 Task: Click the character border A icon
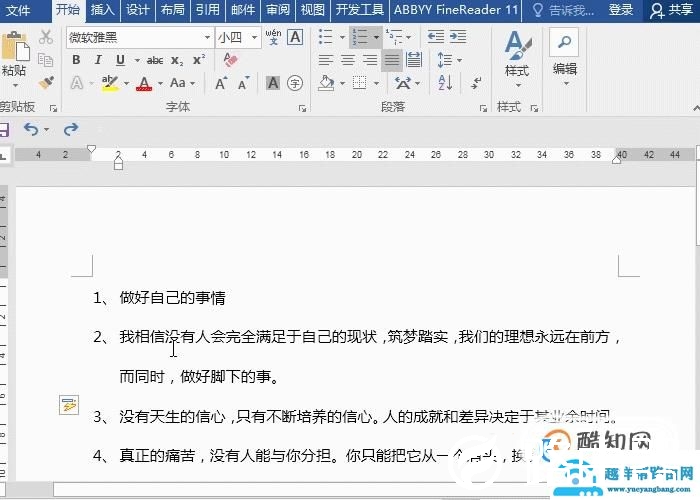295,37
